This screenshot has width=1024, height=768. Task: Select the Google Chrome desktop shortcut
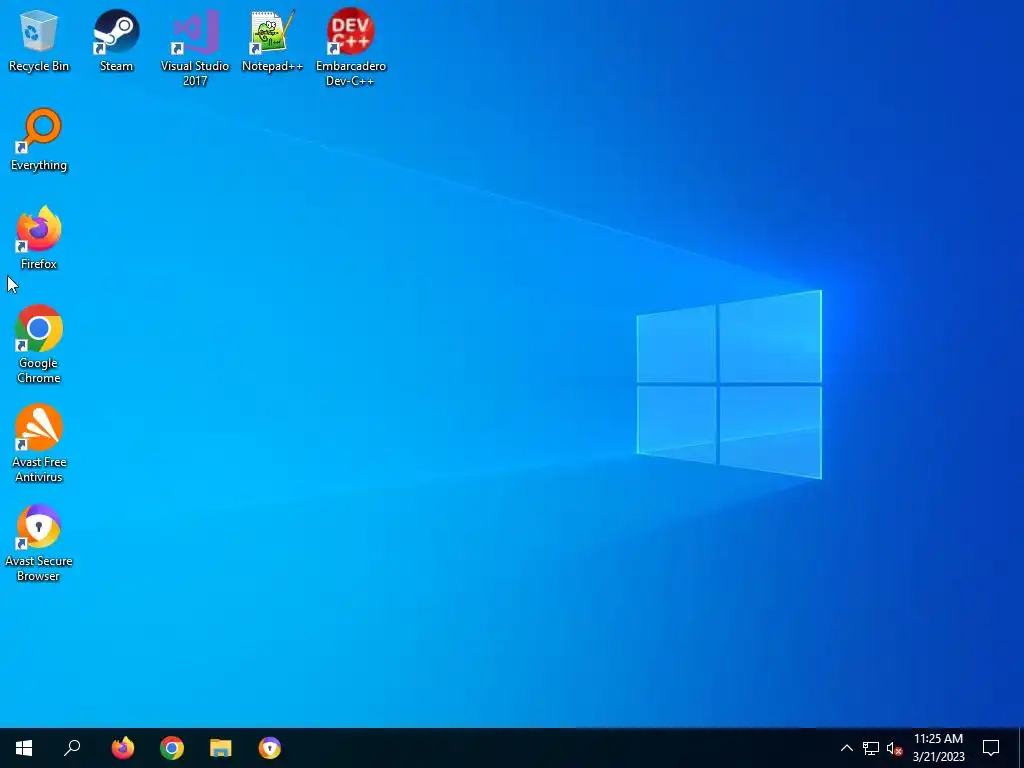point(39,344)
